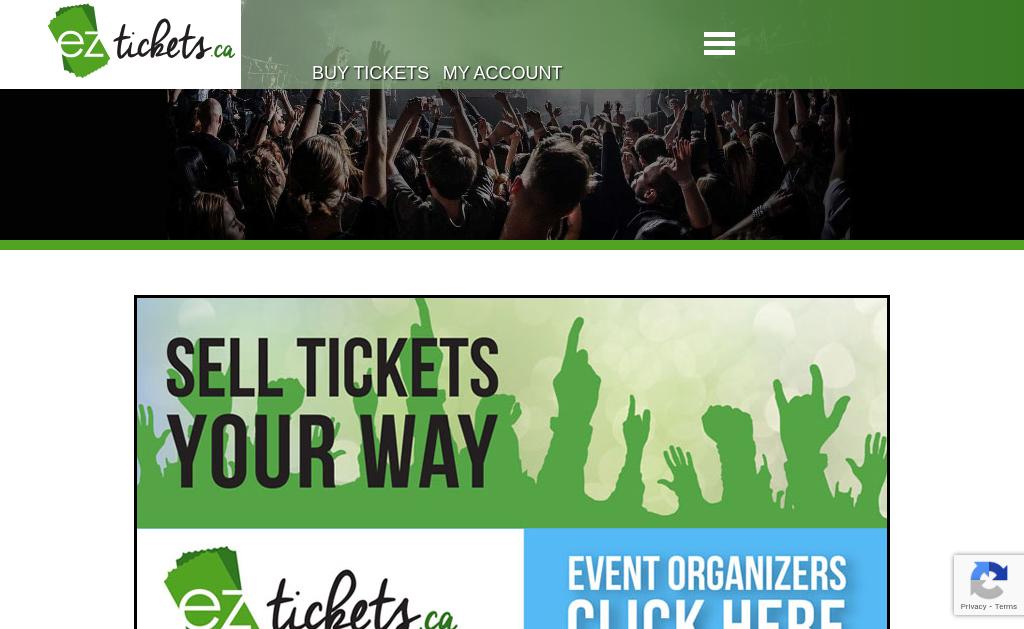Viewport: 1024px width, 629px height.
Task: Click the tickets.ca script text in banner logo
Action: click(x=362, y=601)
